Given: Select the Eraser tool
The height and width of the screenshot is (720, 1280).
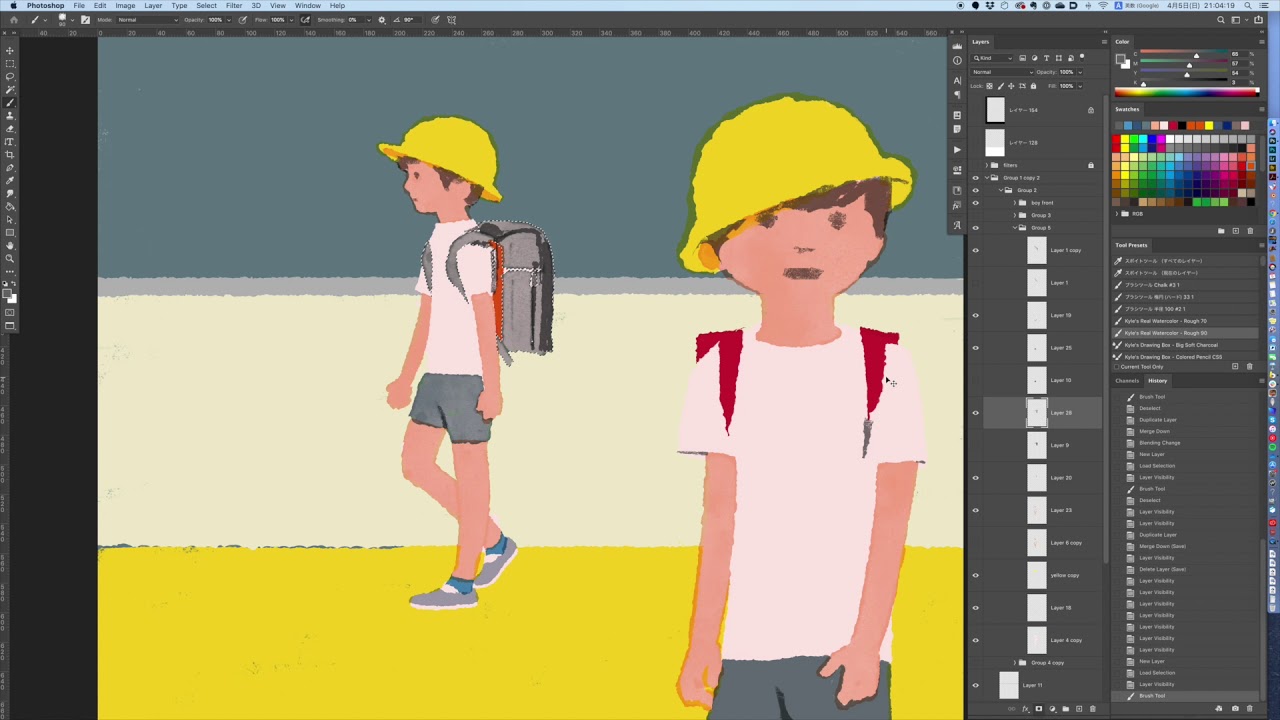Looking at the screenshot, I should [x=10, y=129].
